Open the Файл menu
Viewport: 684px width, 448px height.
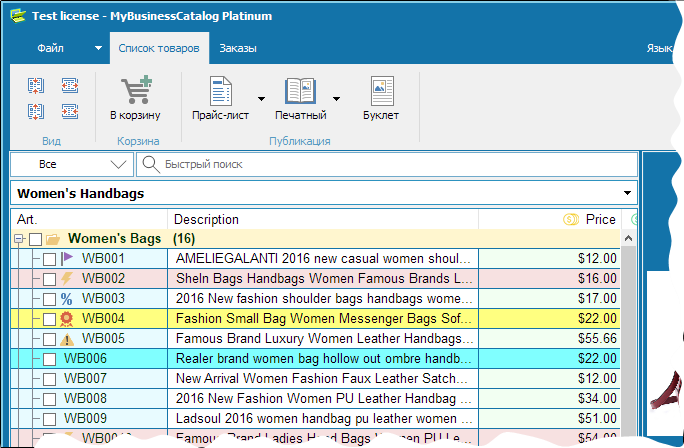tap(51, 48)
